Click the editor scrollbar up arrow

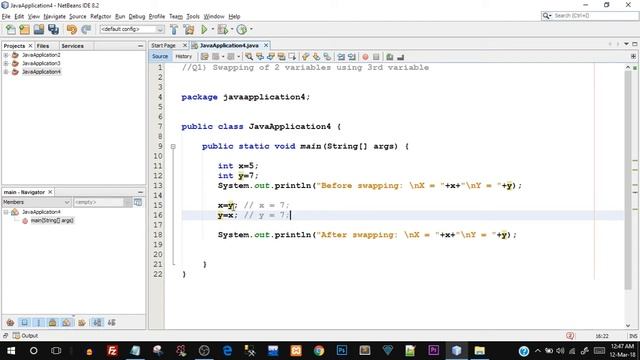pyautogui.click(x=628, y=67)
